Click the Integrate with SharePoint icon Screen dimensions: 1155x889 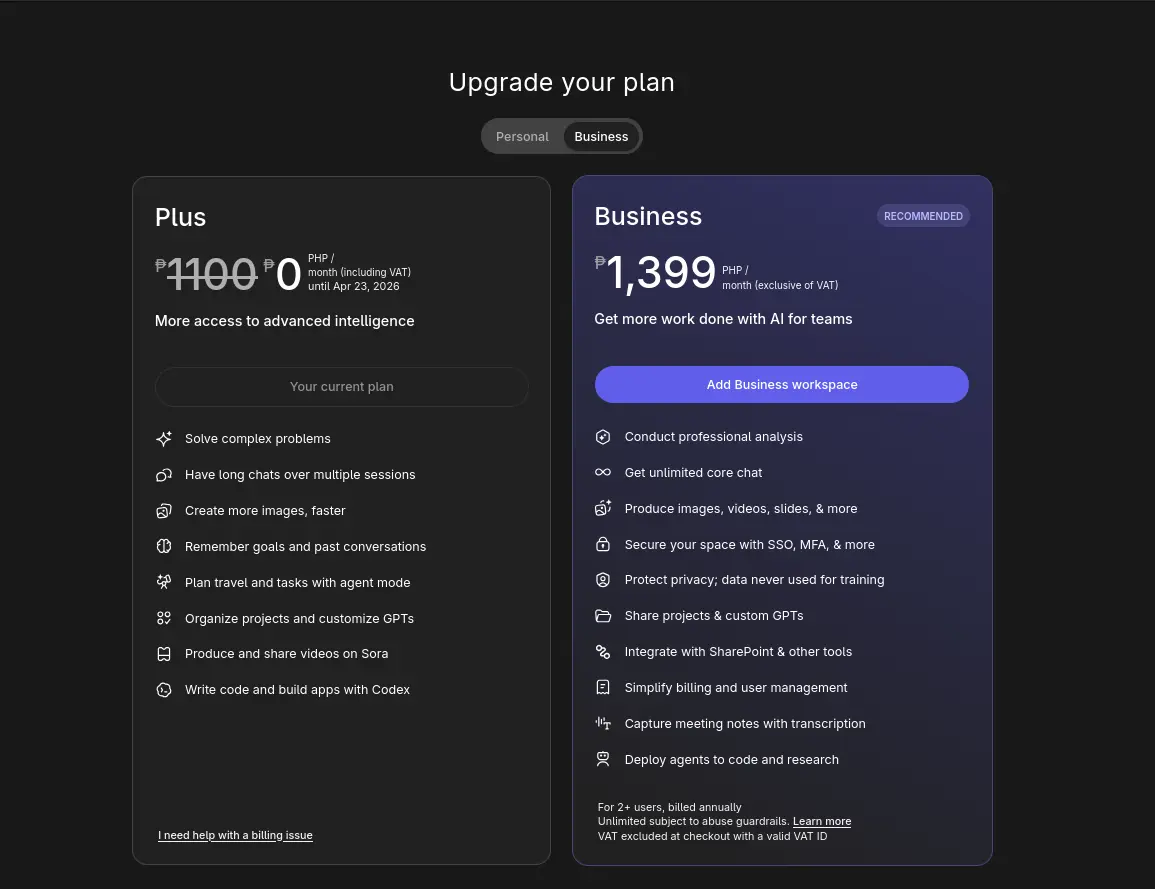(x=603, y=652)
